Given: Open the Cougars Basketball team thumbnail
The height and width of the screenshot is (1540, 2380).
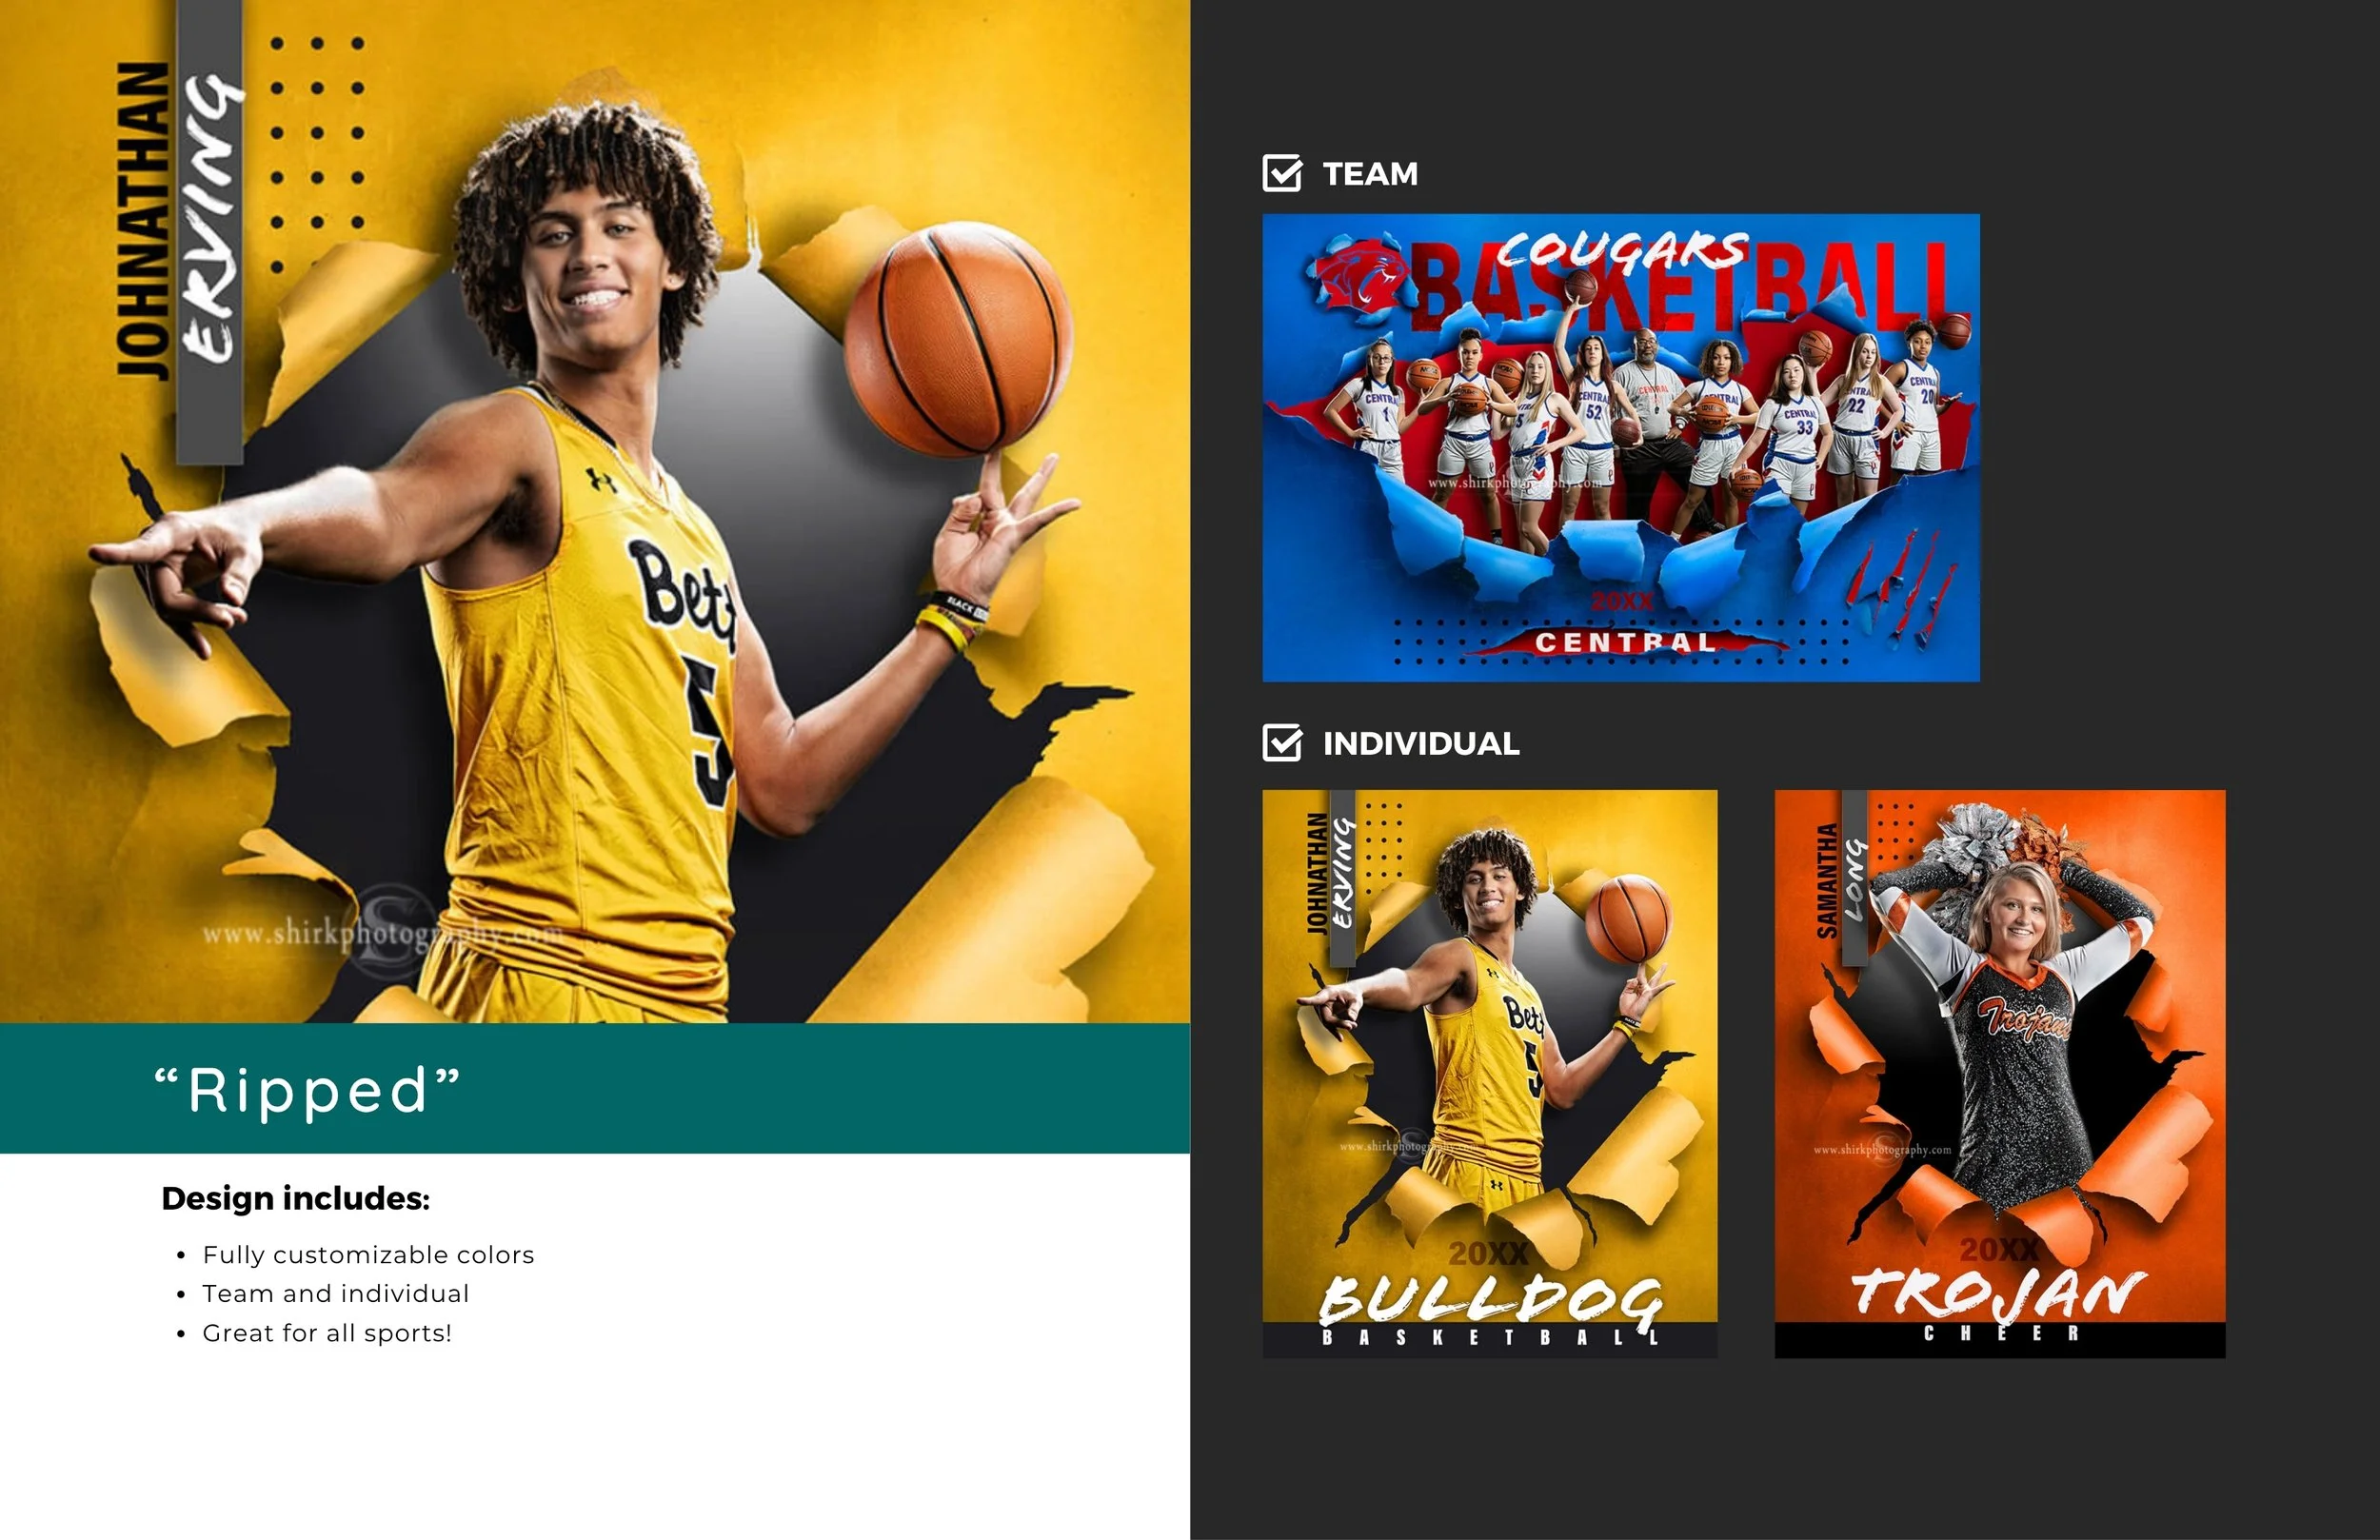Looking at the screenshot, I should pyautogui.click(x=1620, y=448).
